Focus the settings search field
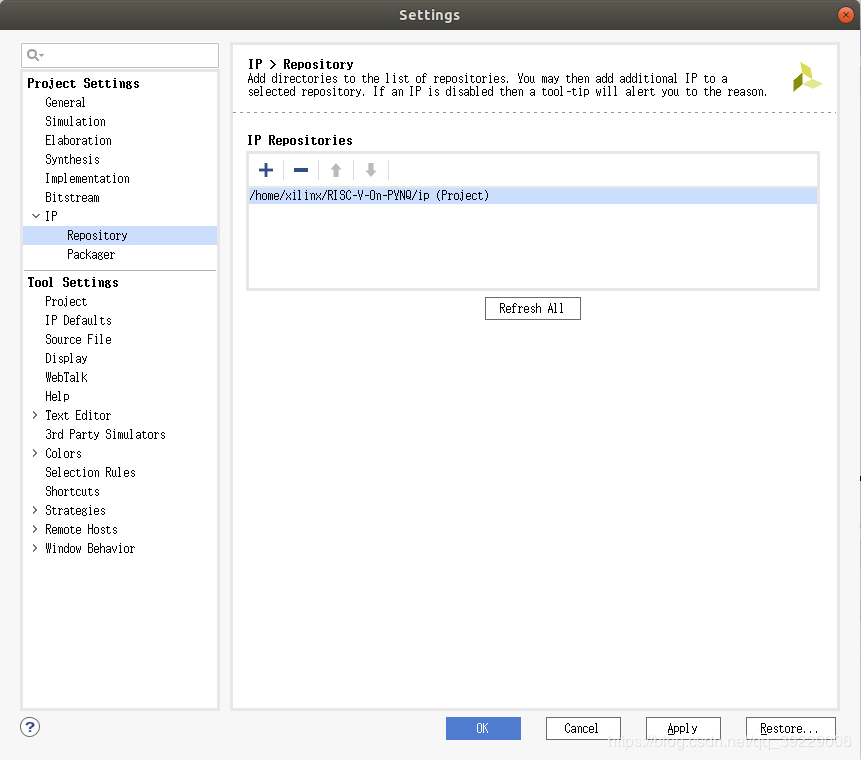Screen dimensions: 861x760 (x=120, y=55)
